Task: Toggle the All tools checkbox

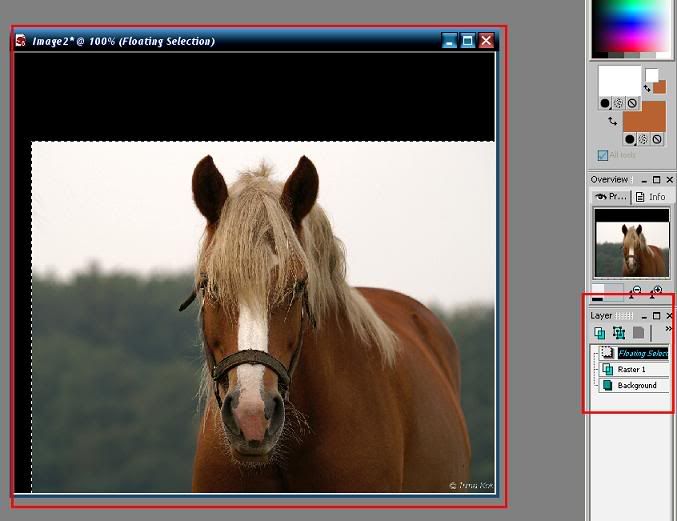Action: 602,155
